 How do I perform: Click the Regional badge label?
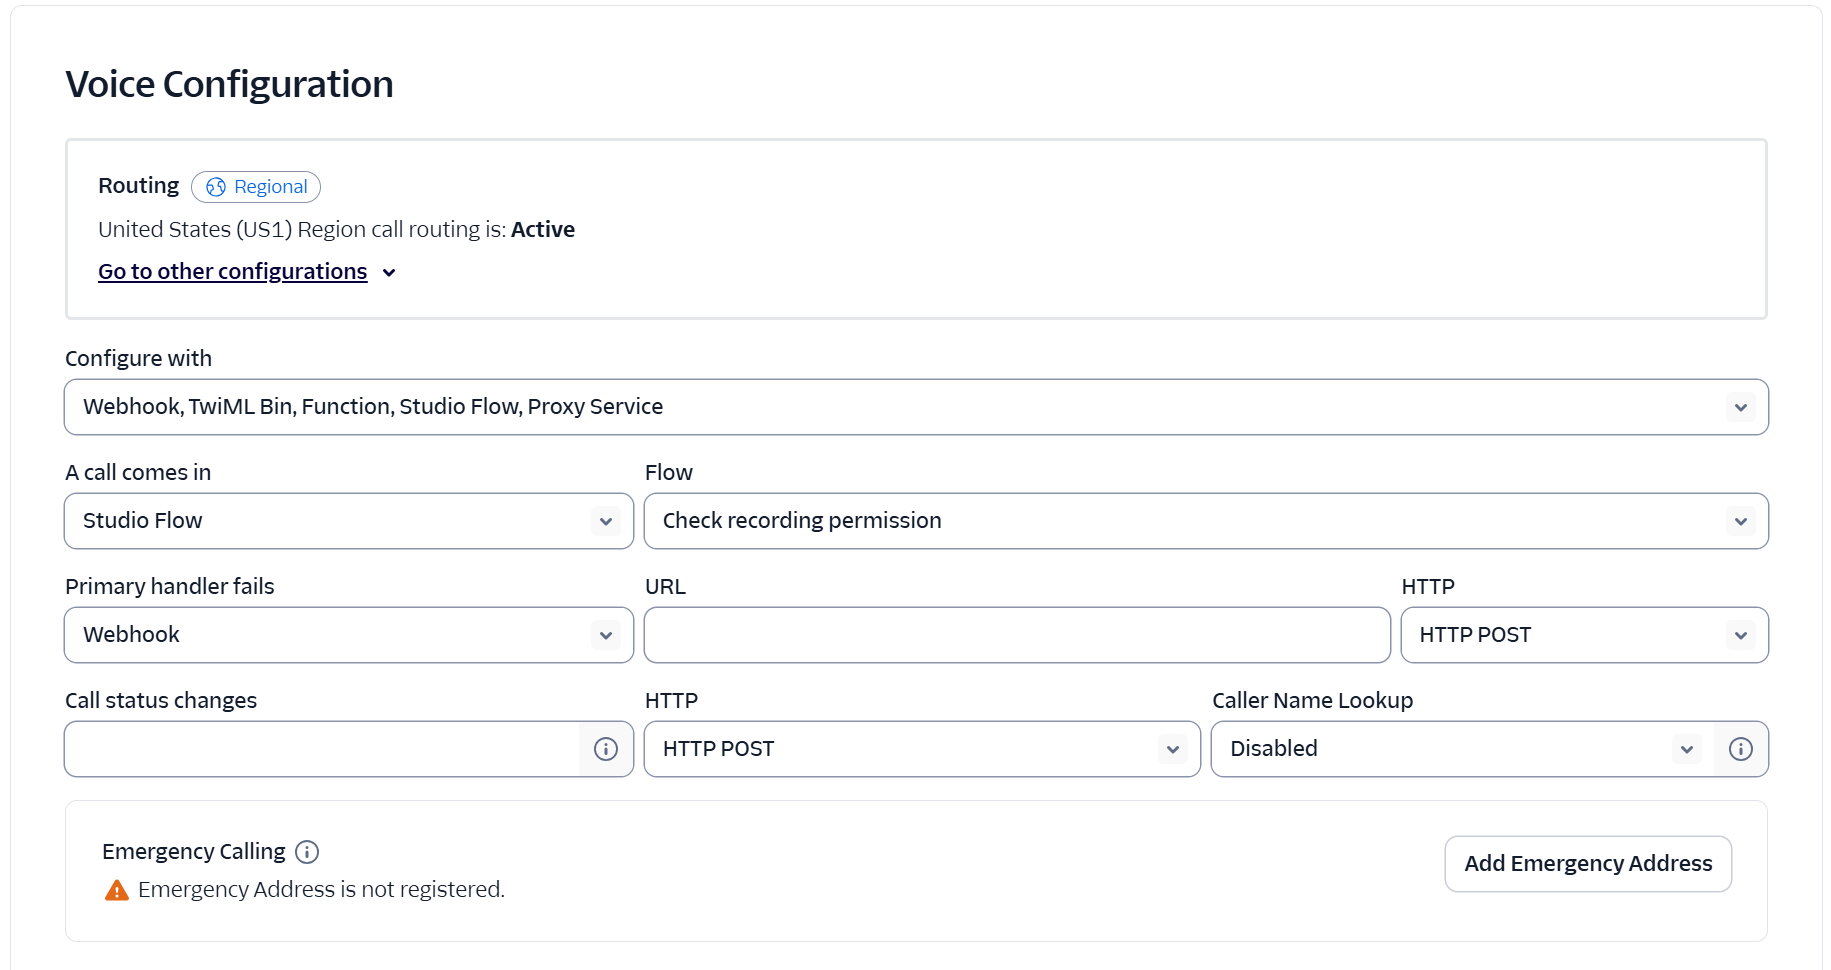(270, 187)
